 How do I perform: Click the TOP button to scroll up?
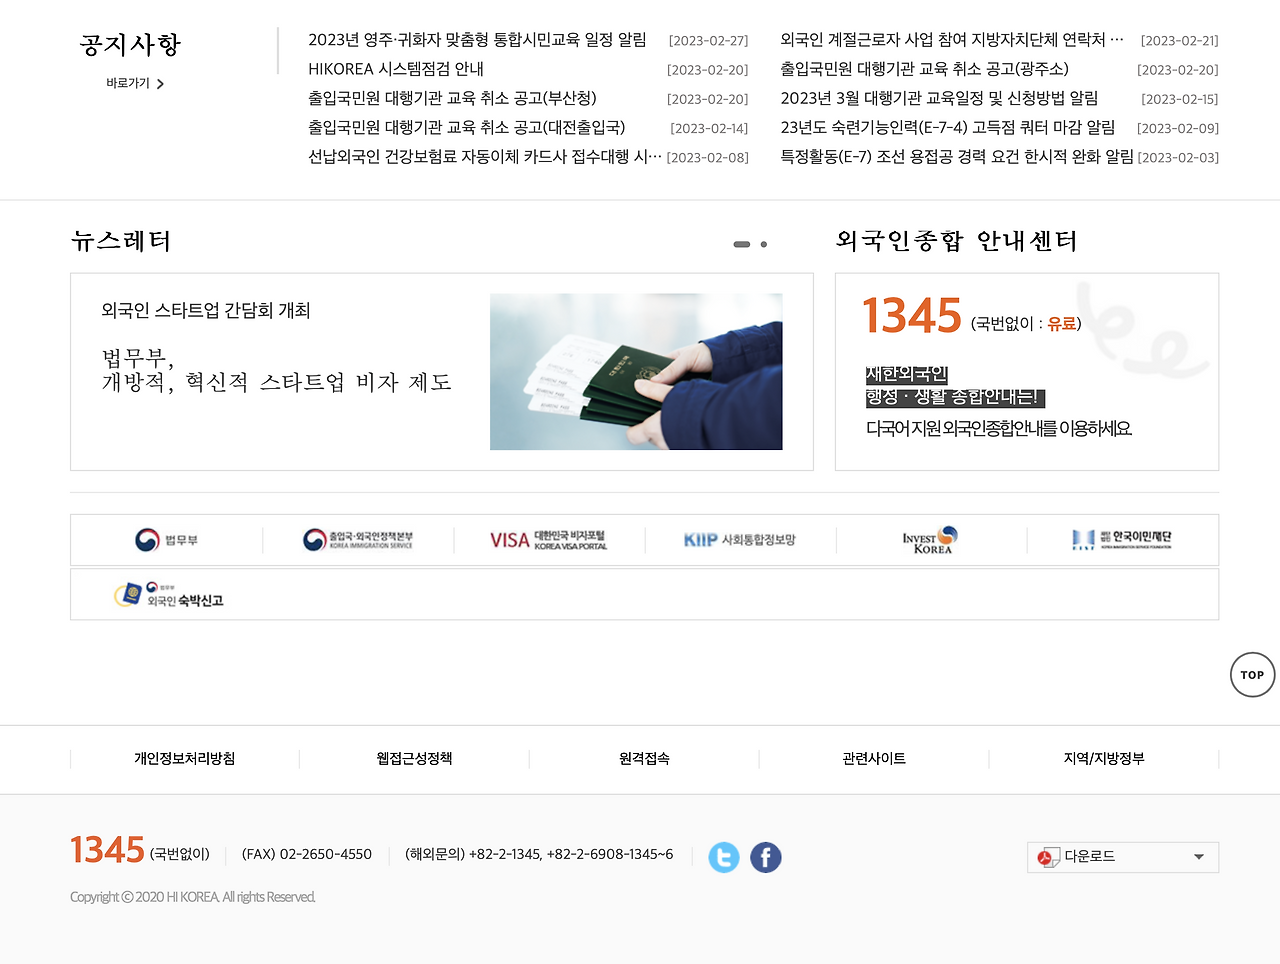[1252, 675]
